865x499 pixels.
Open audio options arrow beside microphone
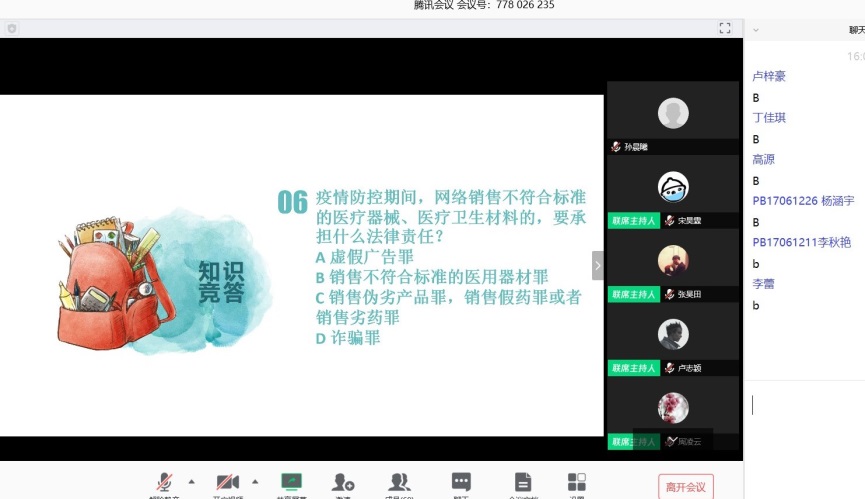coord(191,481)
